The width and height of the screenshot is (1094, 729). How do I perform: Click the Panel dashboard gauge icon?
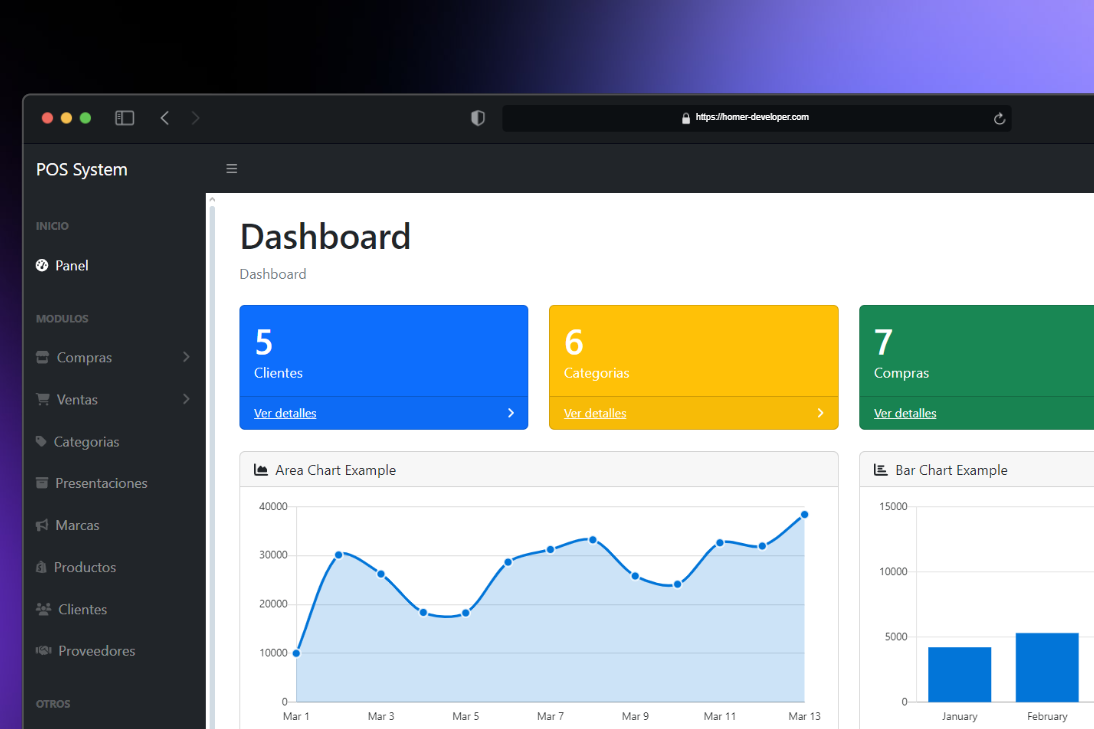point(42,265)
